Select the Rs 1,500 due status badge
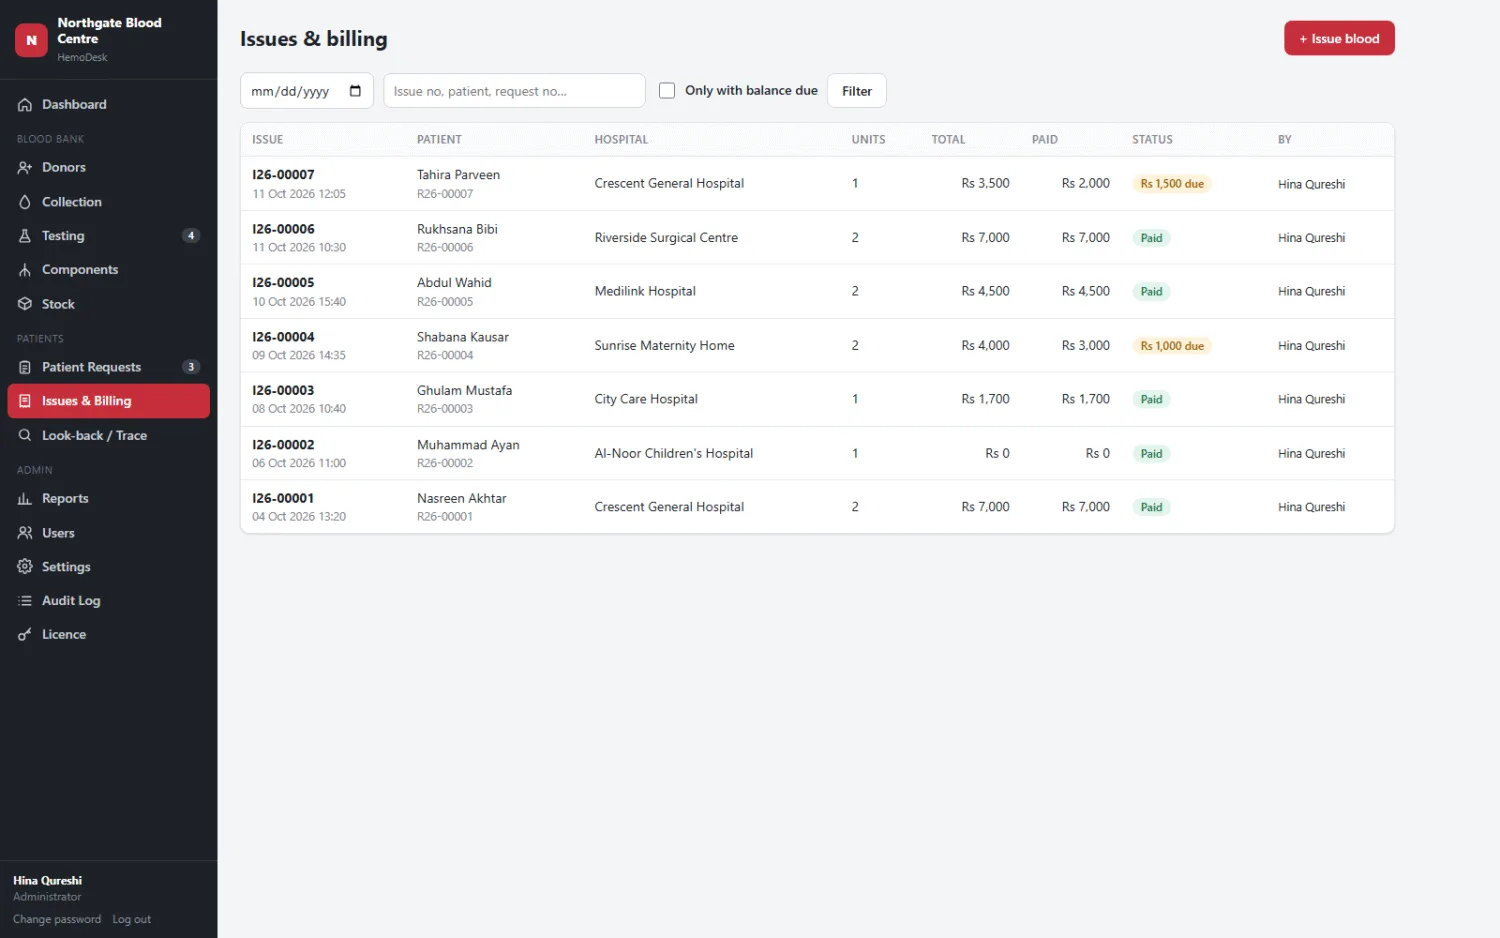This screenshot has width=1500, height=938. coord(1172,184)
